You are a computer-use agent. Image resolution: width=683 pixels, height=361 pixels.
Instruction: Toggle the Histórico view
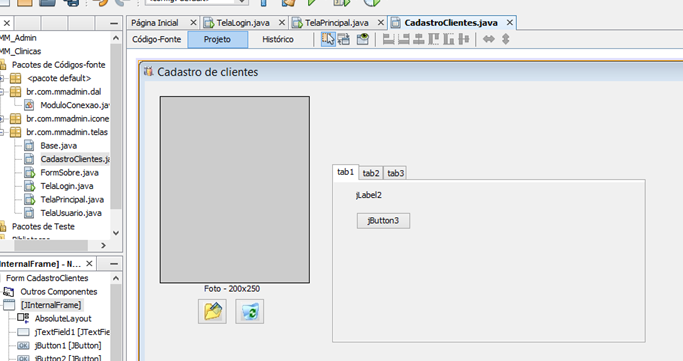click(278, 39)
